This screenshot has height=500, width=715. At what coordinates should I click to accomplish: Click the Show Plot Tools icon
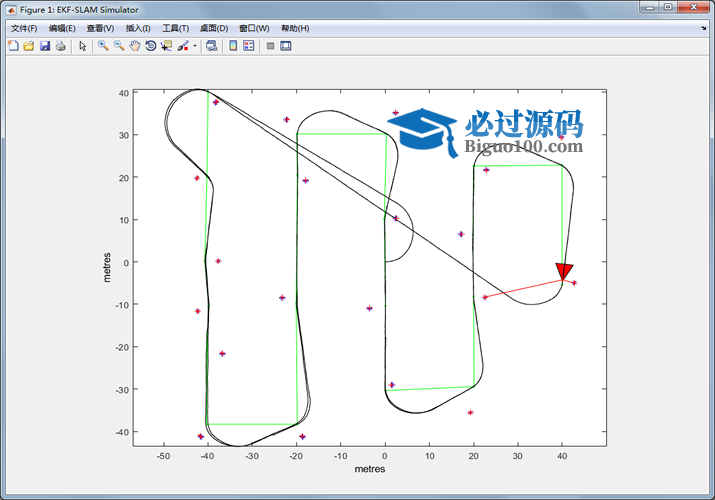tap(285, 46)
